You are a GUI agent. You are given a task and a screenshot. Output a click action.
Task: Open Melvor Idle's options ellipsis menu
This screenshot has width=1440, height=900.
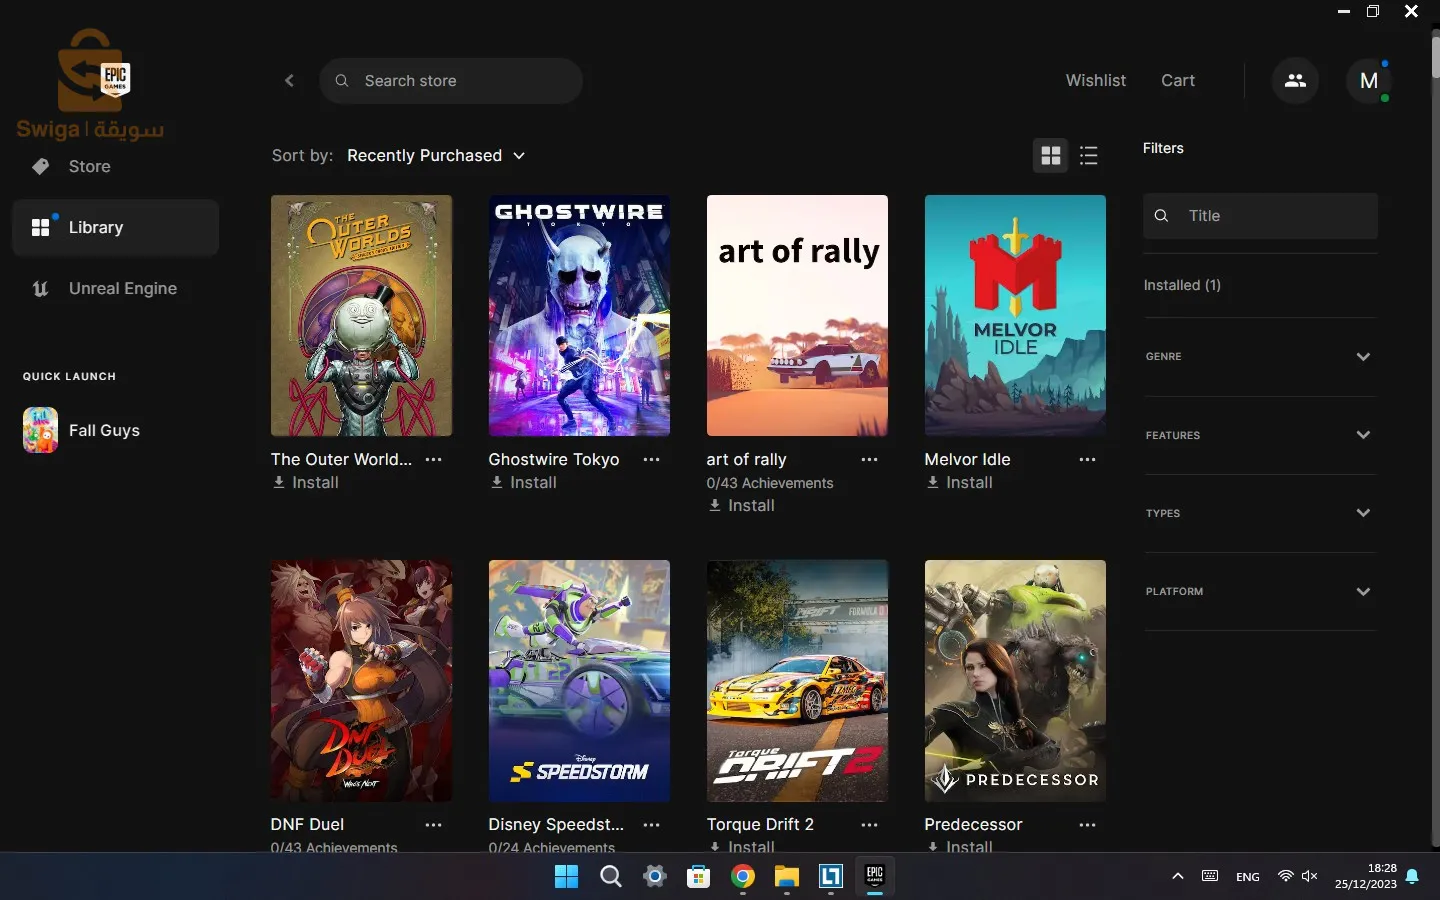click(1087, 460)
